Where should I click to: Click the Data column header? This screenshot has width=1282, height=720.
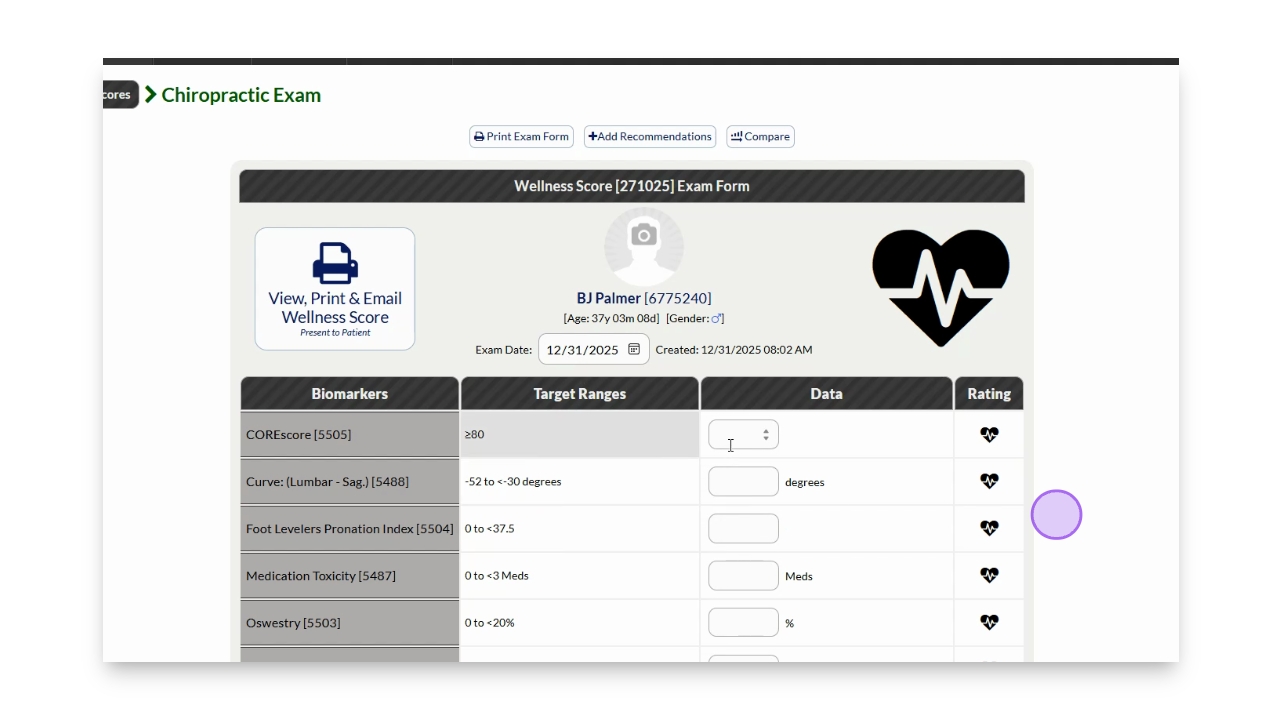tap(826, 394)
